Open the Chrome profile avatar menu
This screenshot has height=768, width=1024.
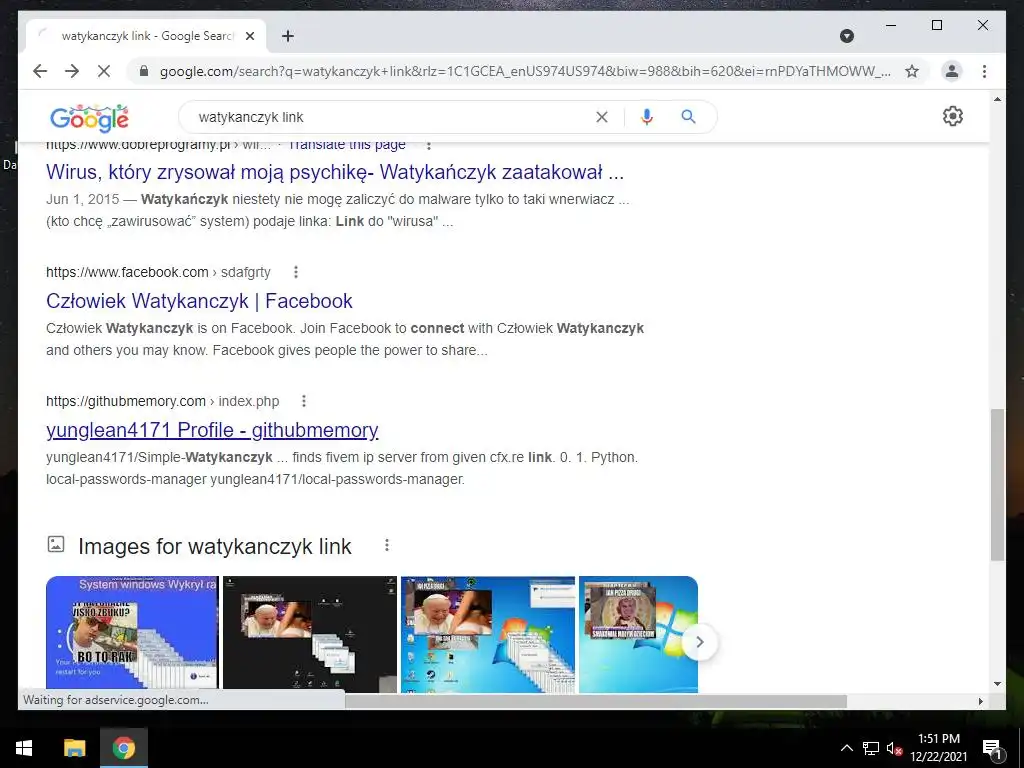[952, 71]
